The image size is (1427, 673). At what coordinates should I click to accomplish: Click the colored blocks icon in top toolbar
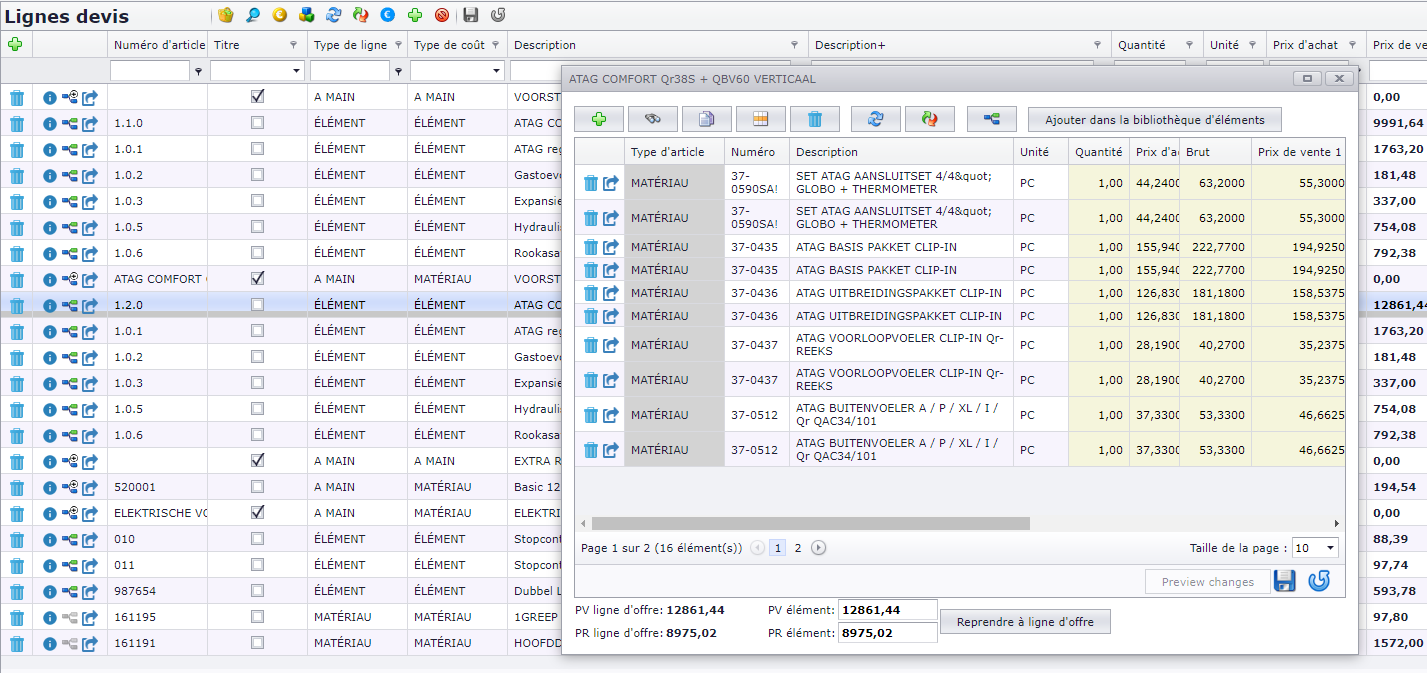click(306, 15)
